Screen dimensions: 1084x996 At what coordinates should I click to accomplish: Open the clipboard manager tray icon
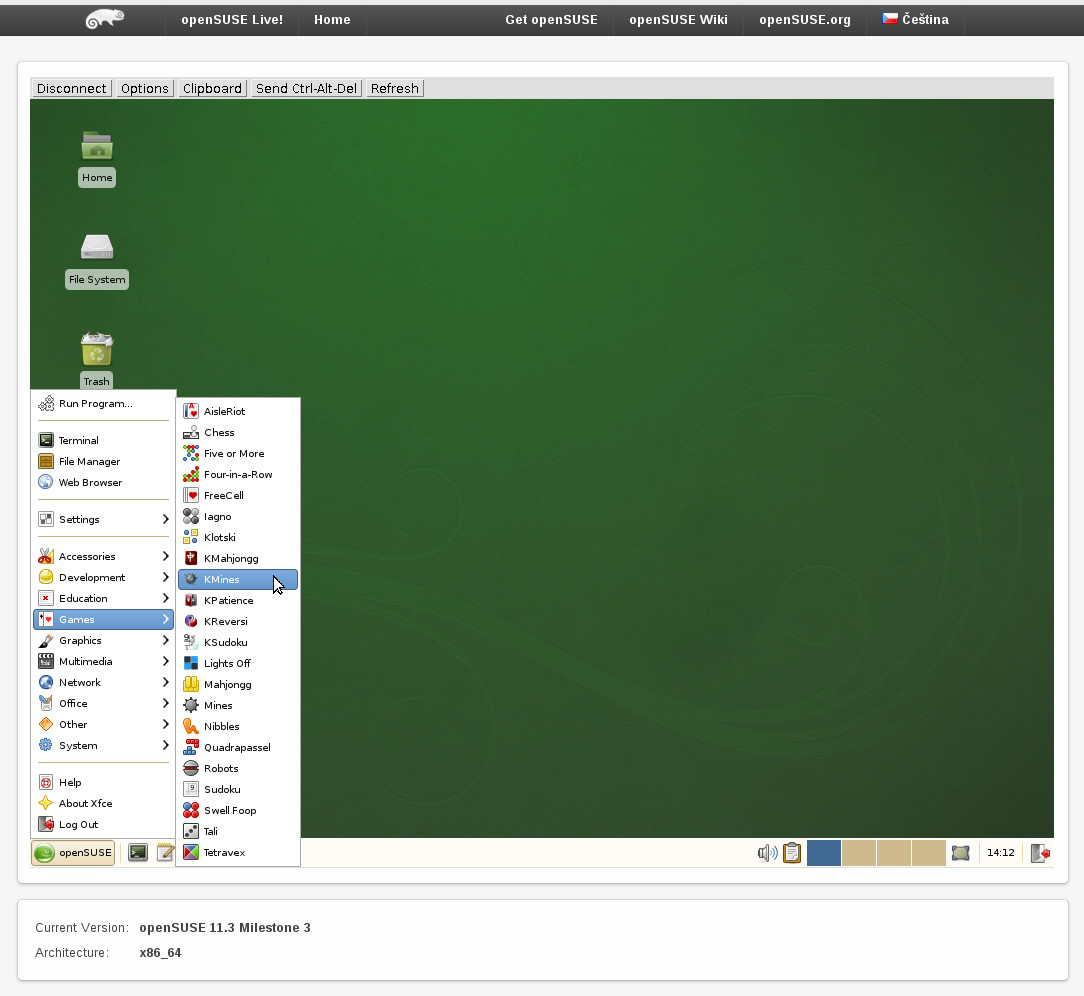[792, 853]
